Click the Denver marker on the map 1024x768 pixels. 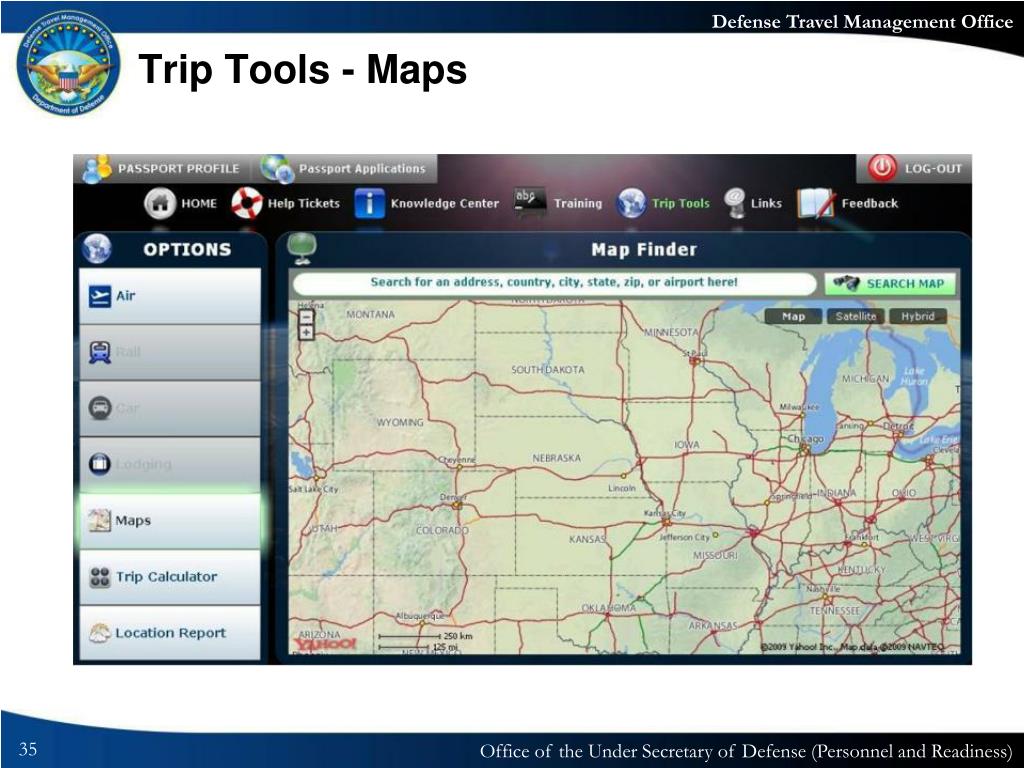[458, 505]
